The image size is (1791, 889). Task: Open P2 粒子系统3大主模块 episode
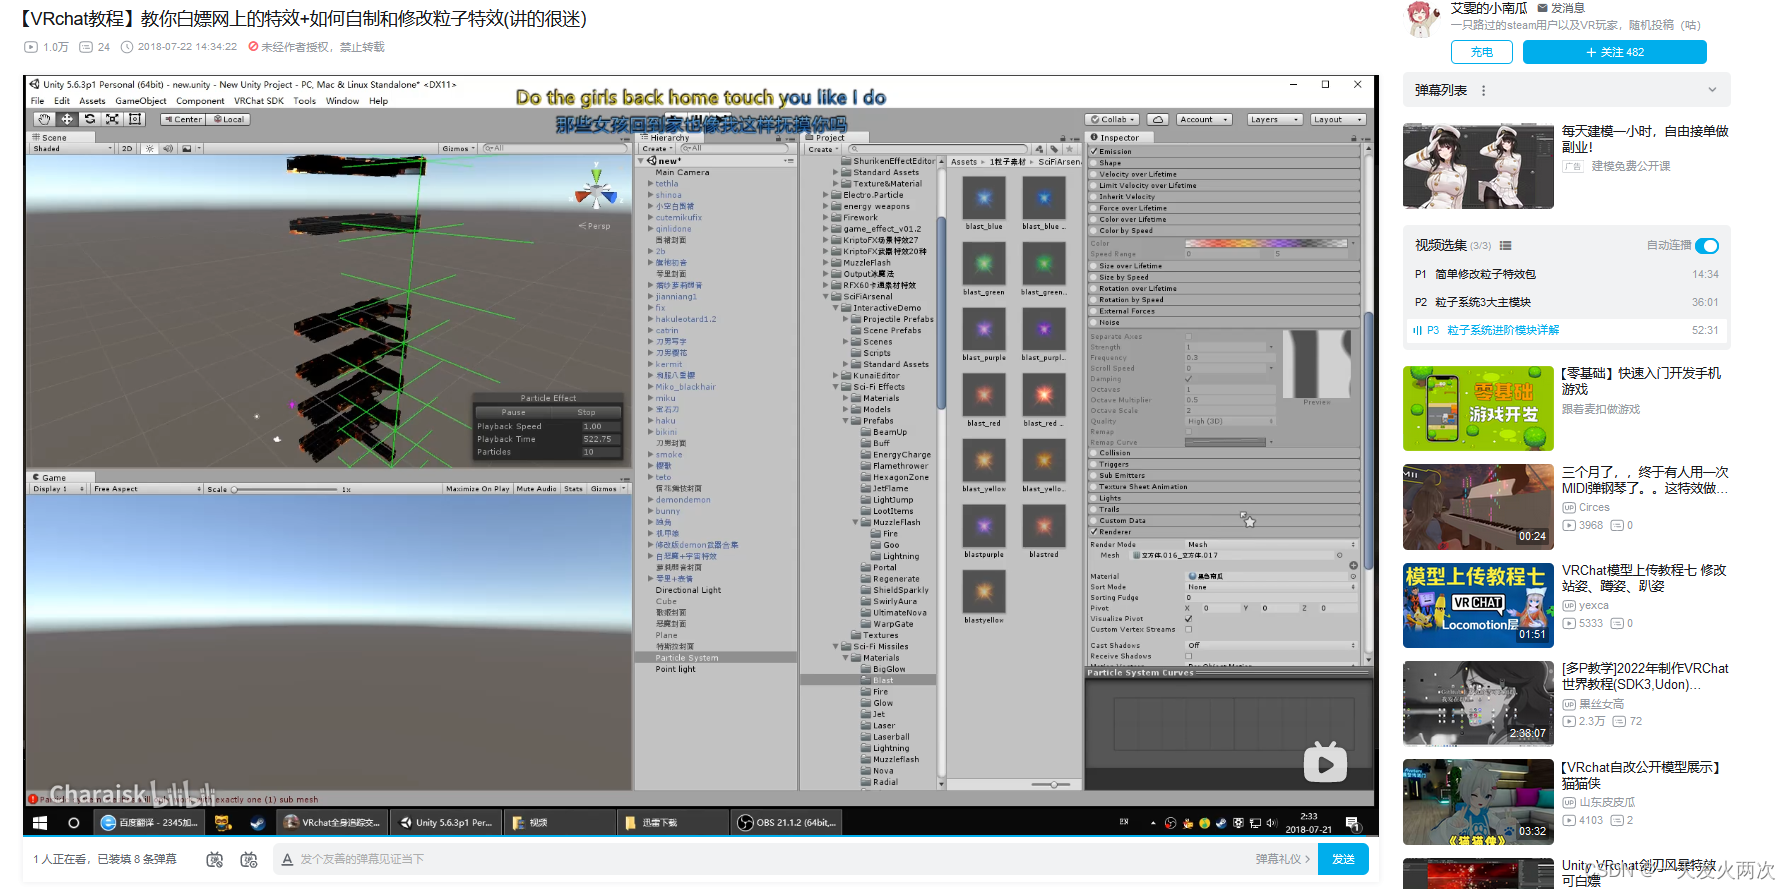(1566, 302)
